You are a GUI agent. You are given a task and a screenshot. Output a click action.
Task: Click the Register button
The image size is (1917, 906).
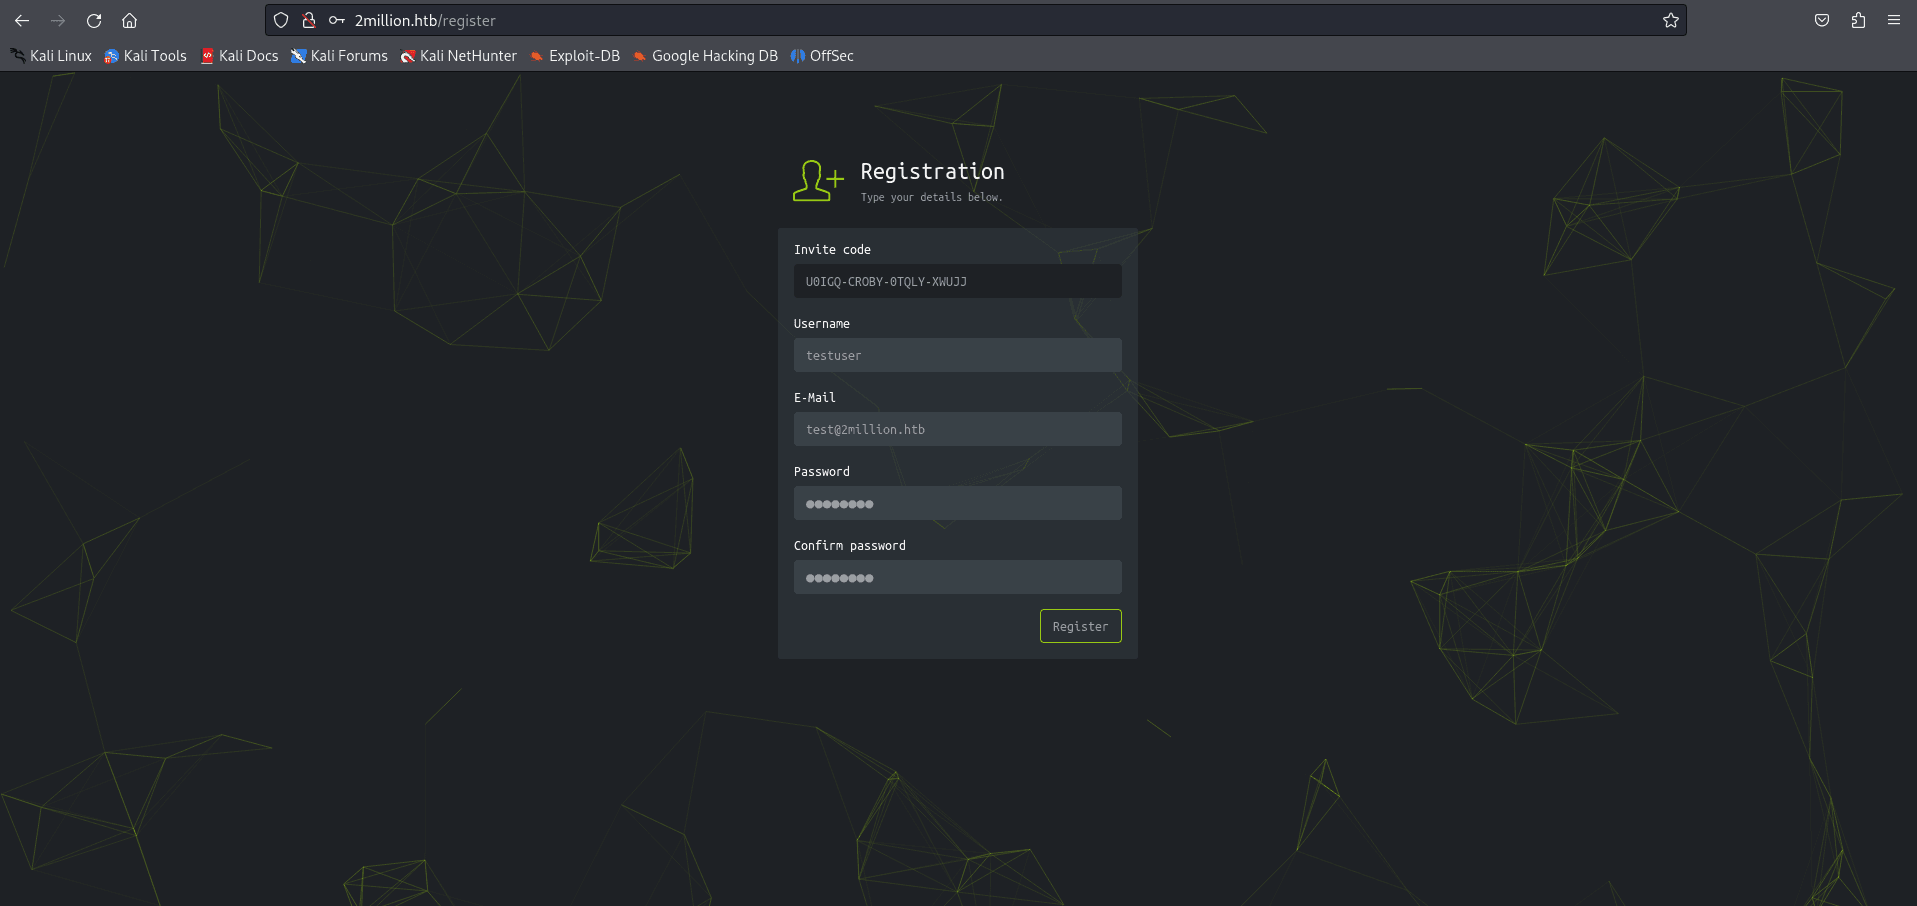1080,626
